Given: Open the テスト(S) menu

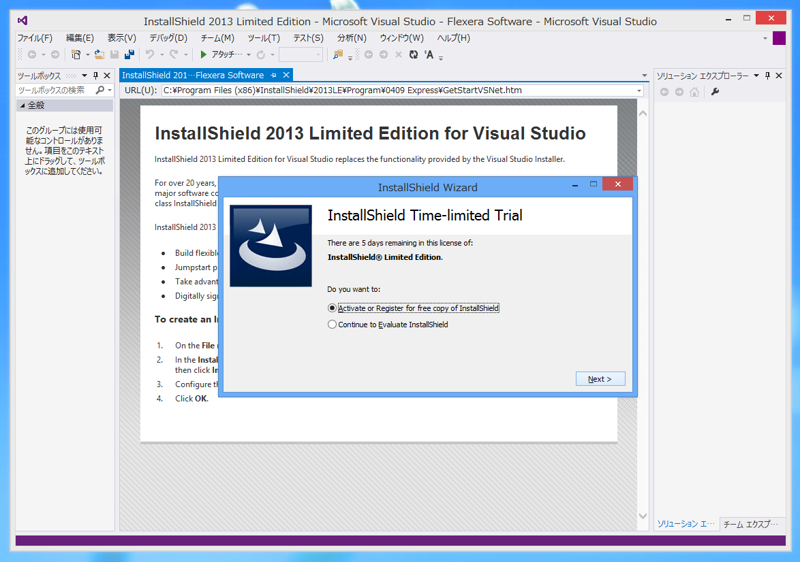Looking at the screenshot, I should click(x=308, y=38).
